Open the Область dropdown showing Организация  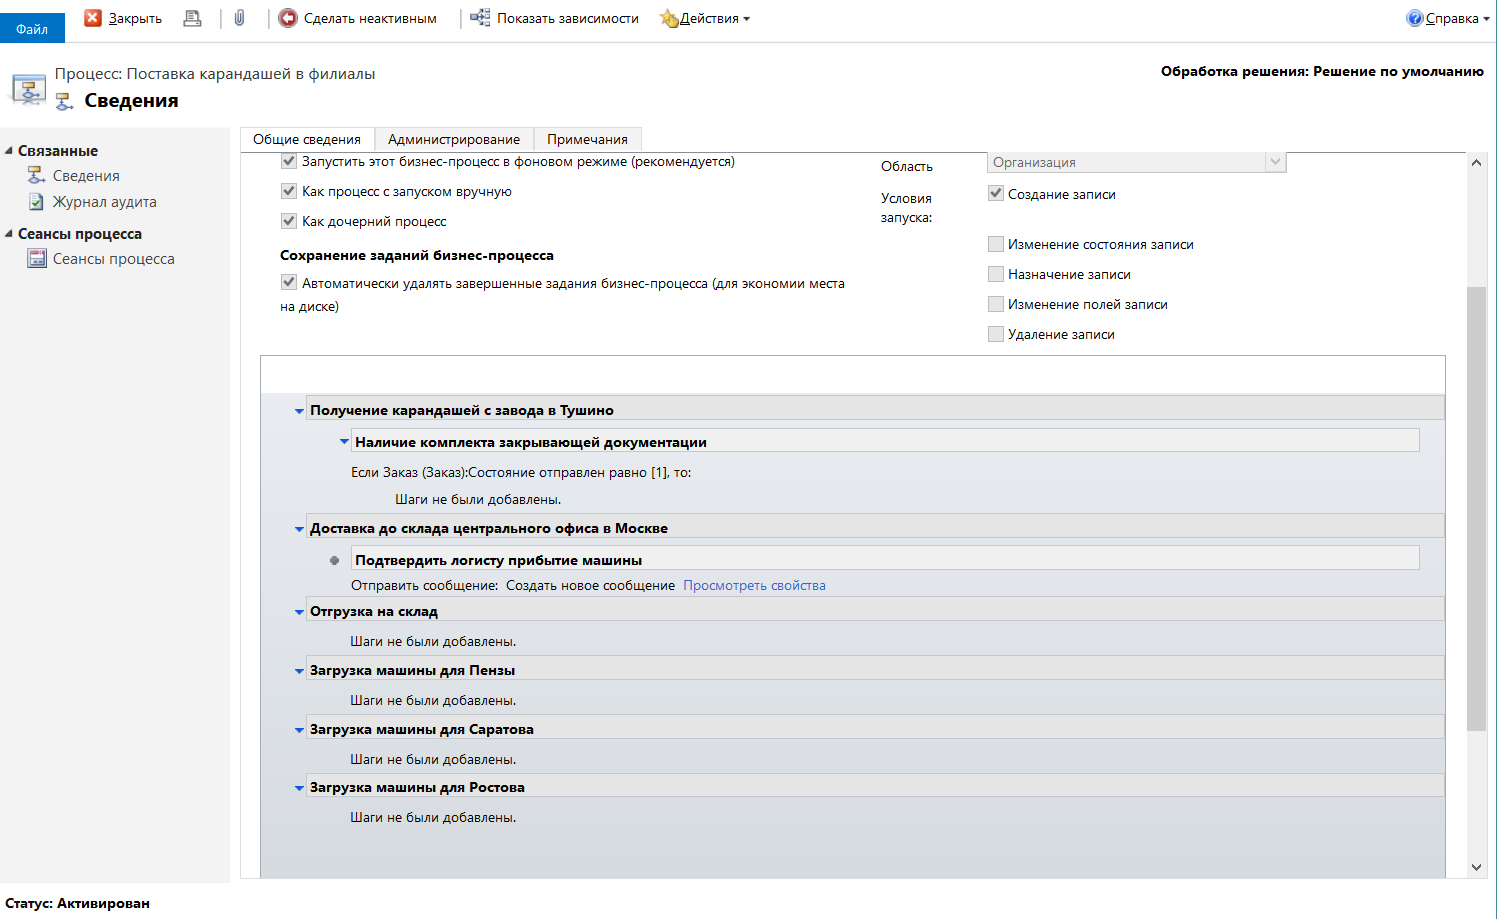[x=1136, y=162]
